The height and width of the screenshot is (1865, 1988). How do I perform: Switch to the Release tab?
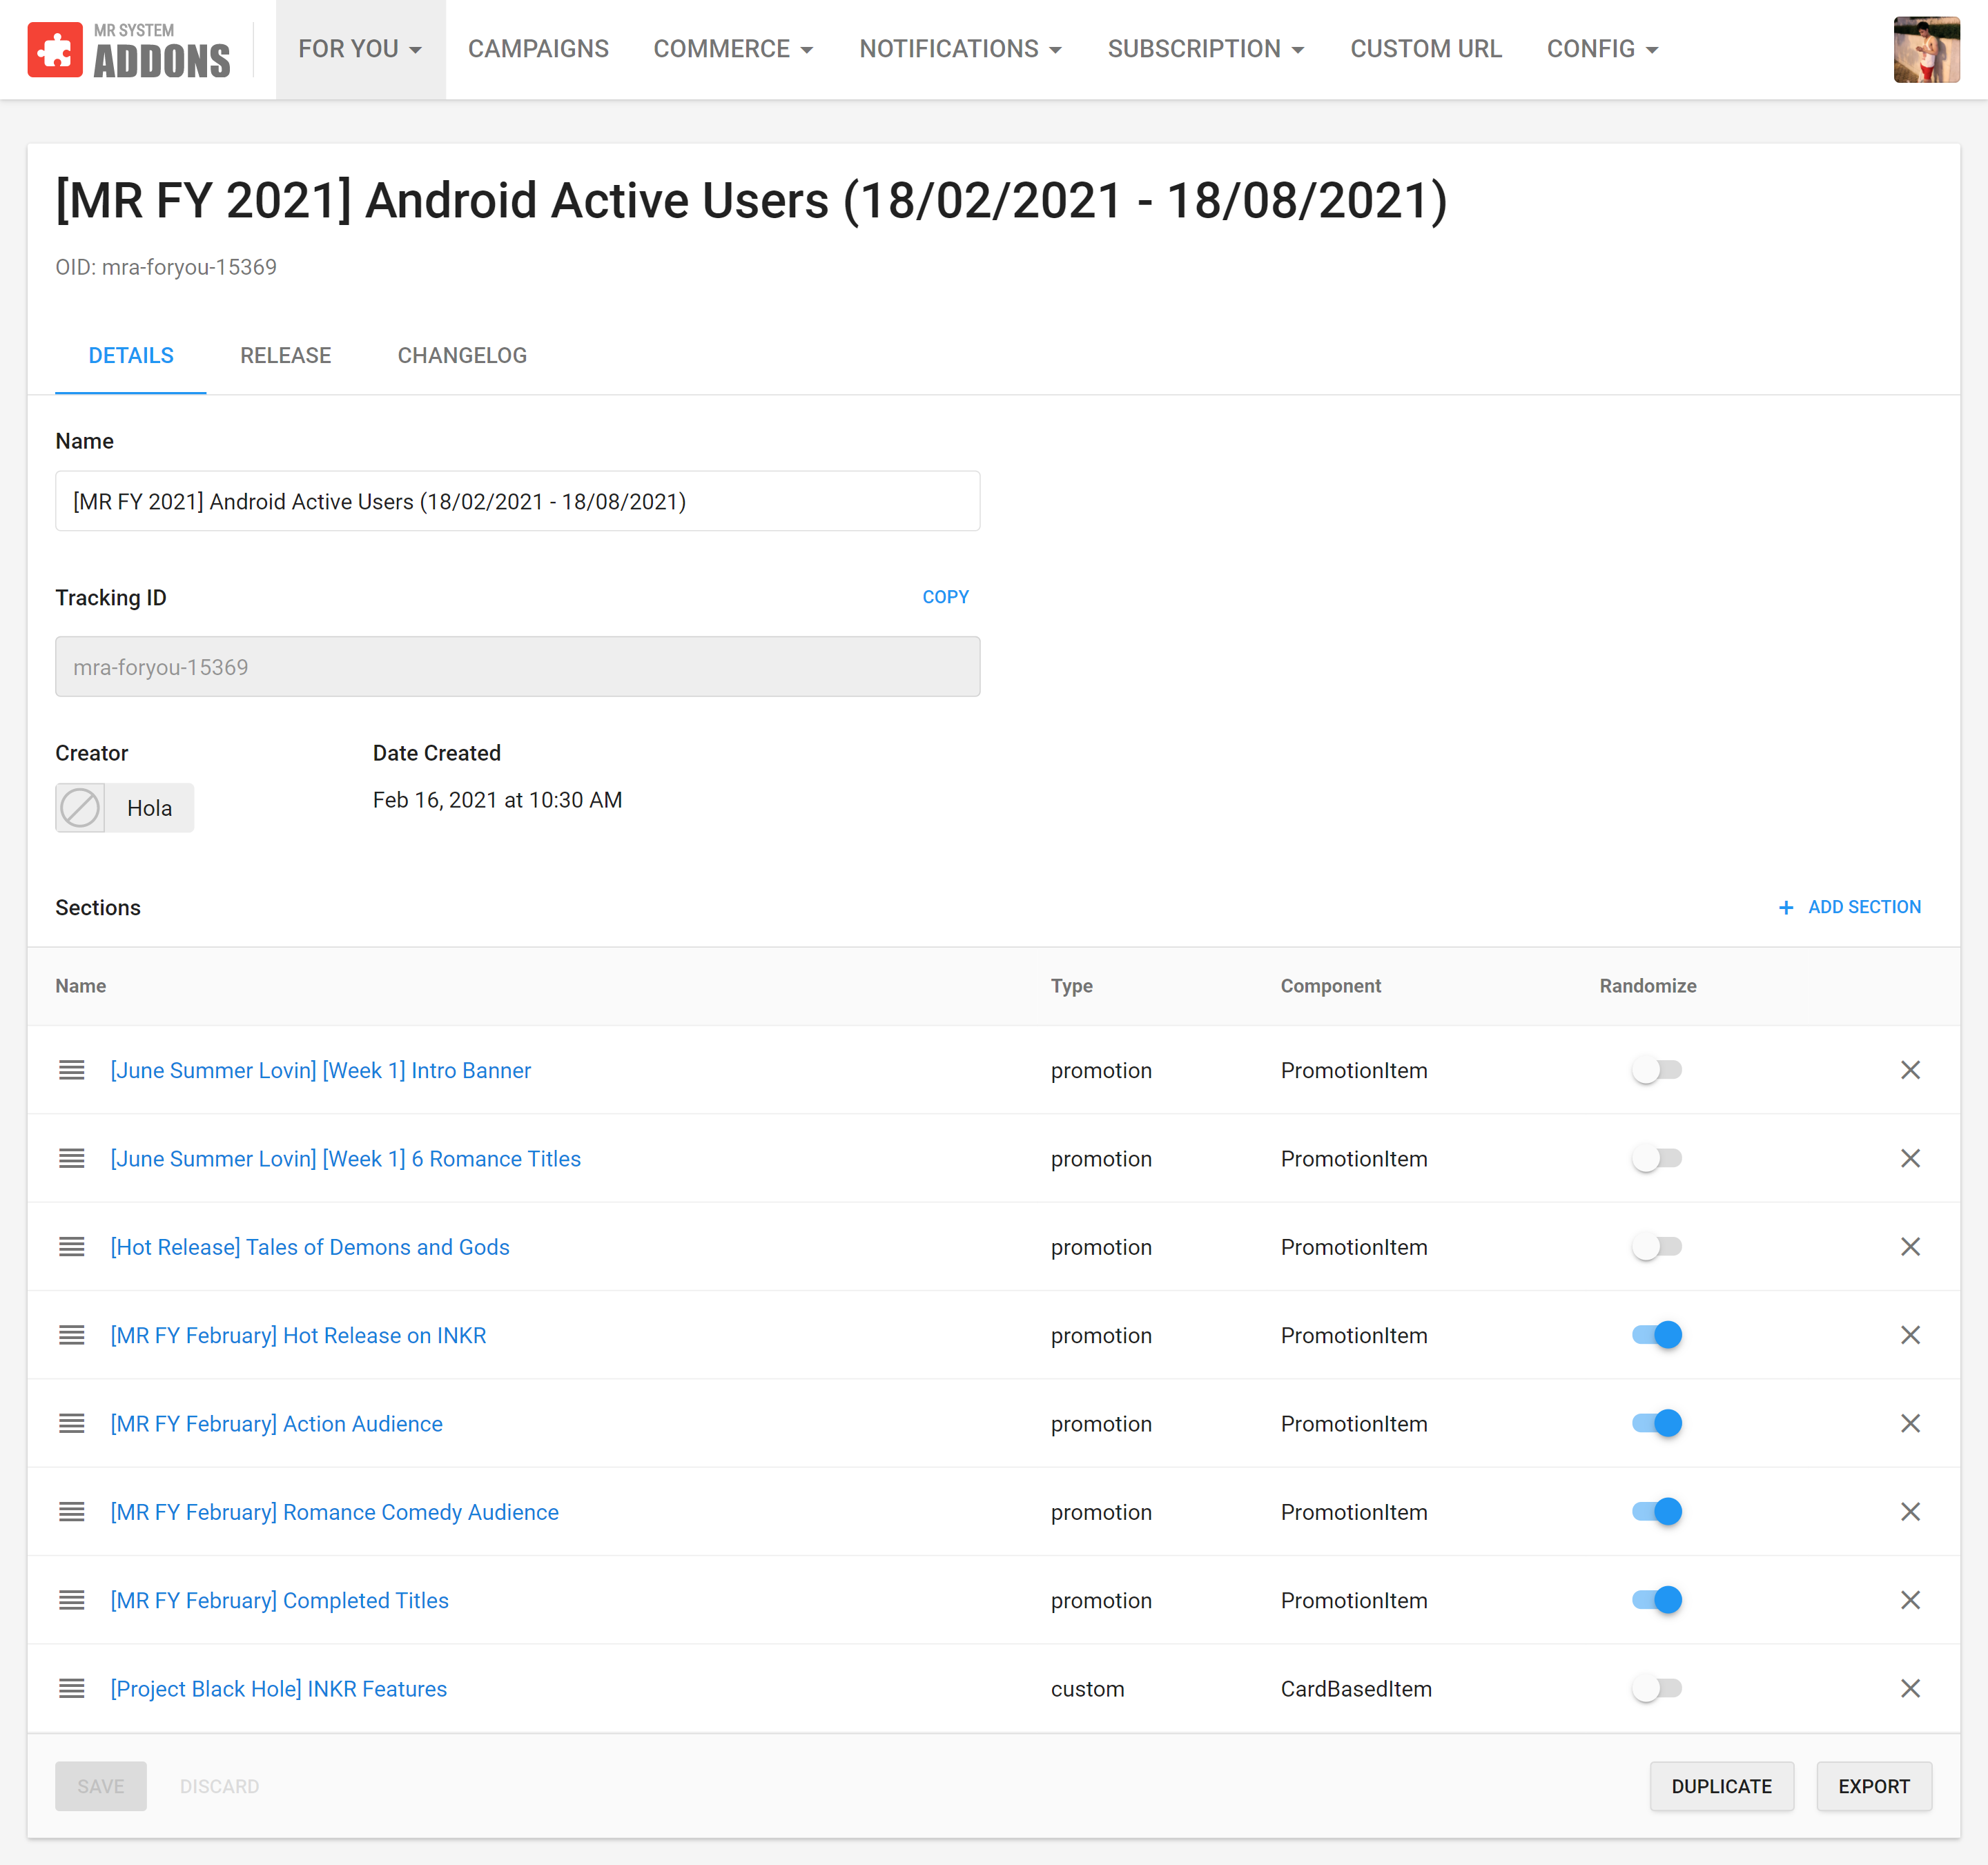click(285, 356)
